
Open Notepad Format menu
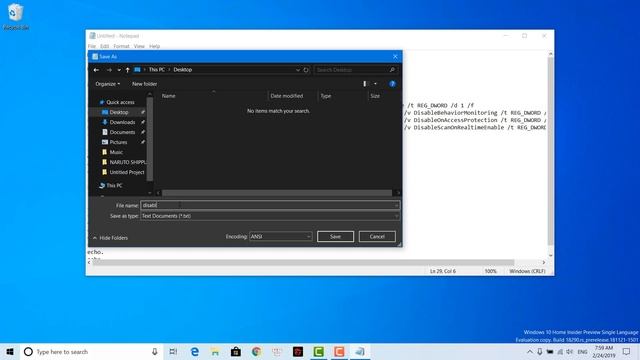[121, 46]
